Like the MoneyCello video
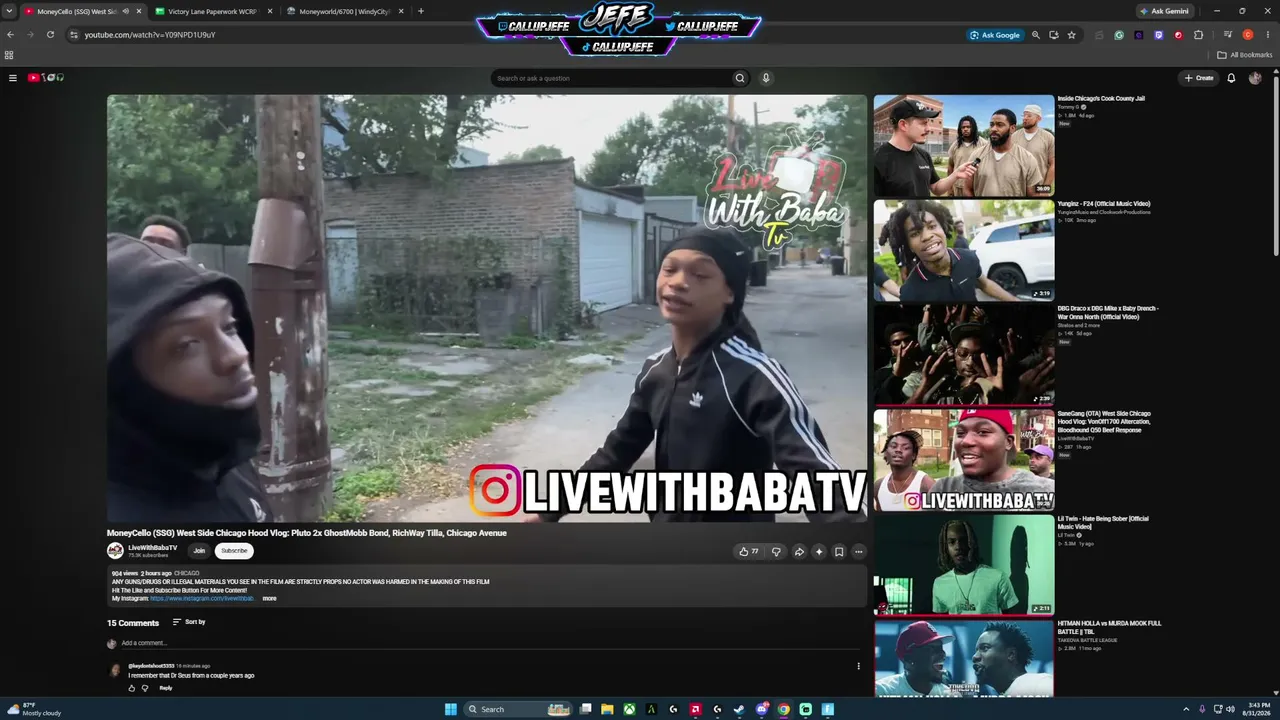Image resolution: width=1280 pixels, height=720 pixels. (748, 551)
